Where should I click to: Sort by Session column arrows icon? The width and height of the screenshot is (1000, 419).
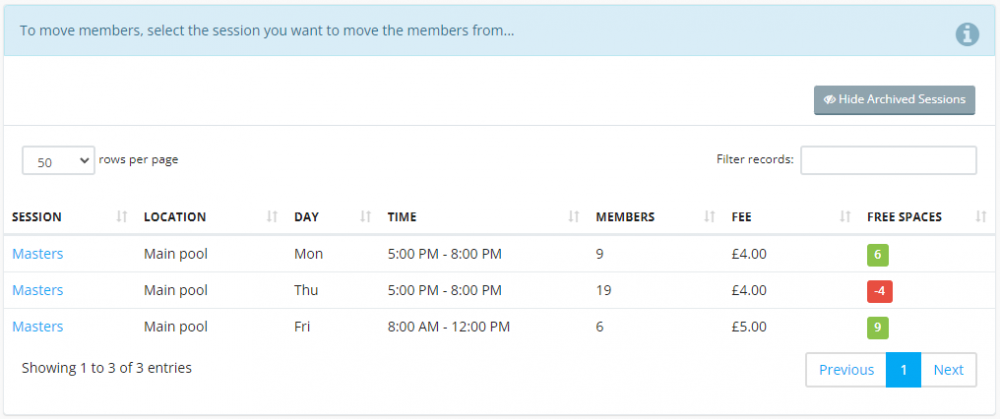coord(122,217)
